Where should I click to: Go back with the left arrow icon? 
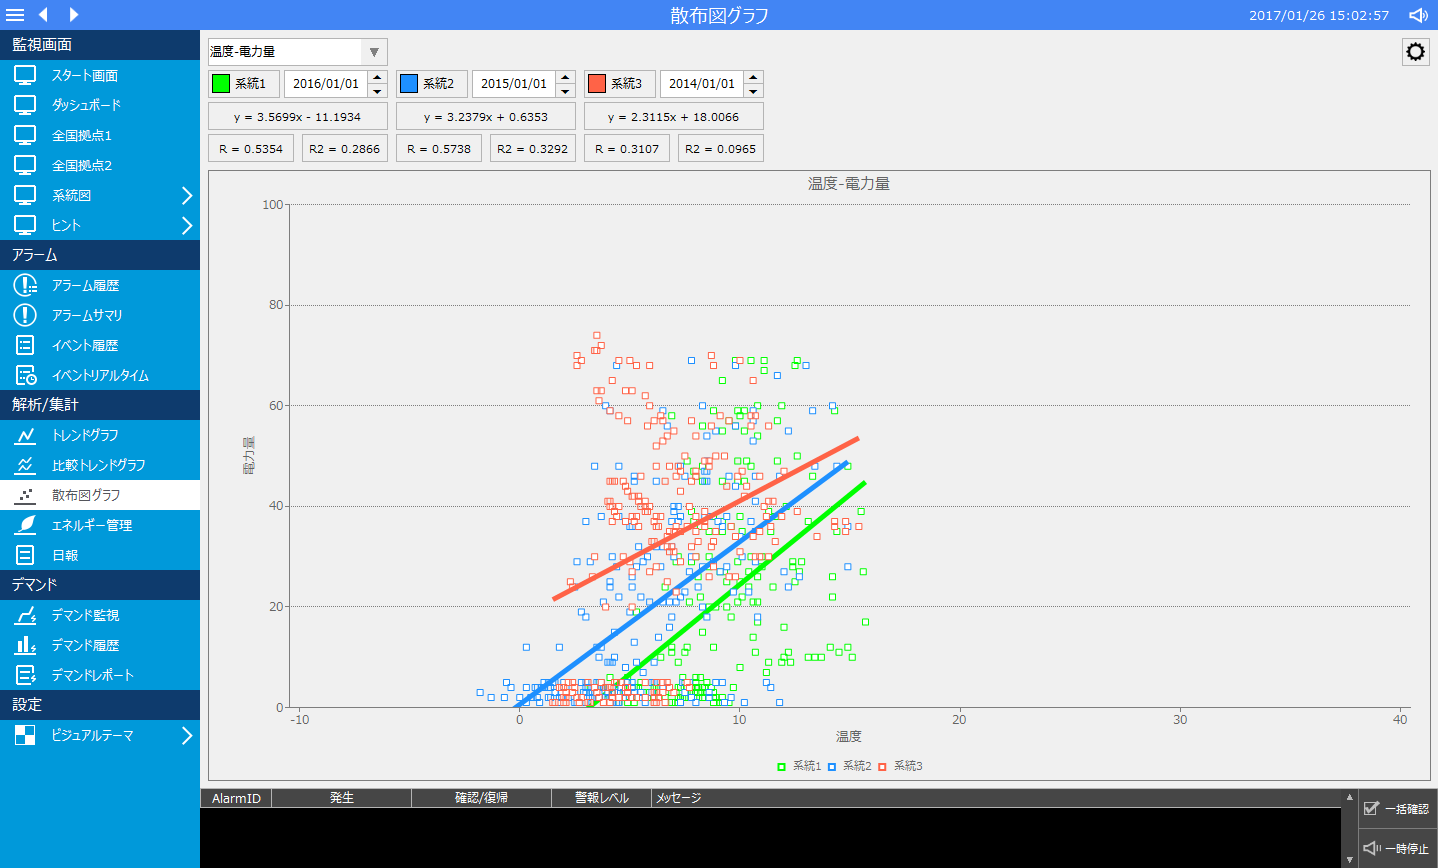click(43, 15)
